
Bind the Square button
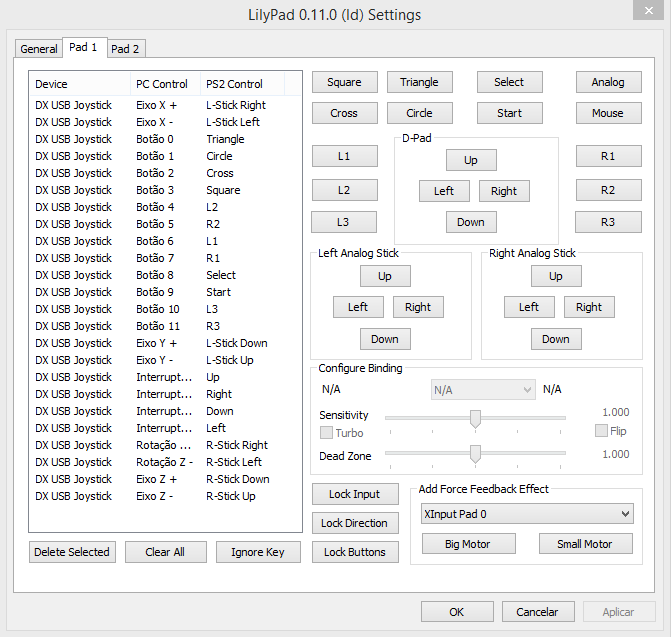pyautogui.click(x=344, y=82)
